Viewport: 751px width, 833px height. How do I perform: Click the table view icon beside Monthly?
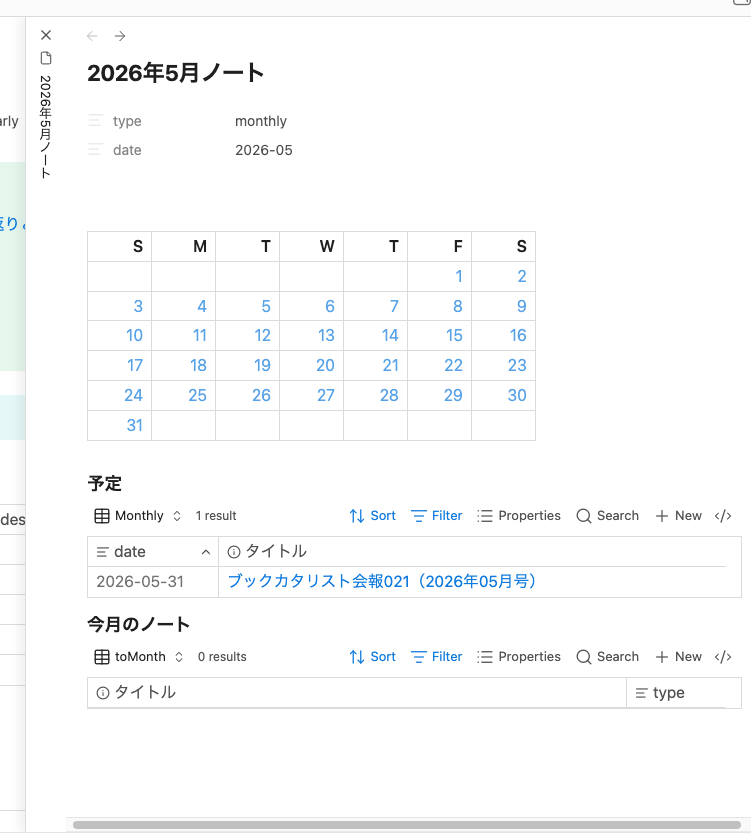(x=102, y=516)
